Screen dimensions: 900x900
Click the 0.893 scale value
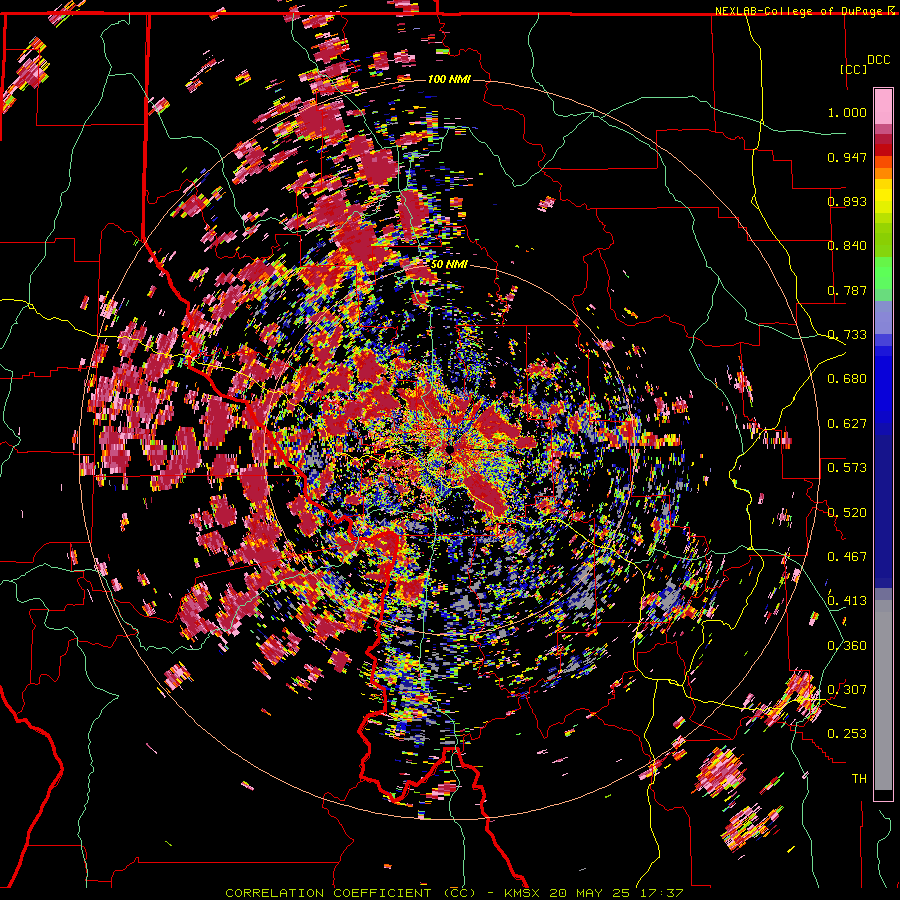(x=847, y=201)
